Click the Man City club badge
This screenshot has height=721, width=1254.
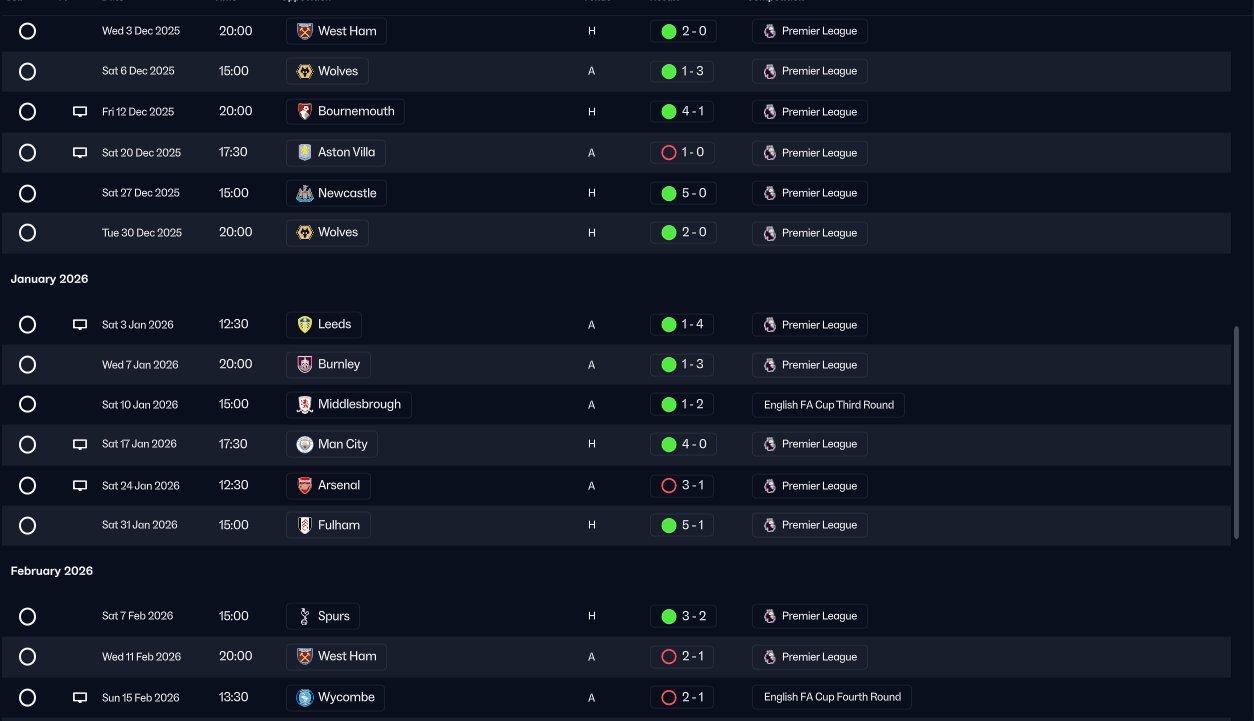pyautogui.click(x=305, y=444)
